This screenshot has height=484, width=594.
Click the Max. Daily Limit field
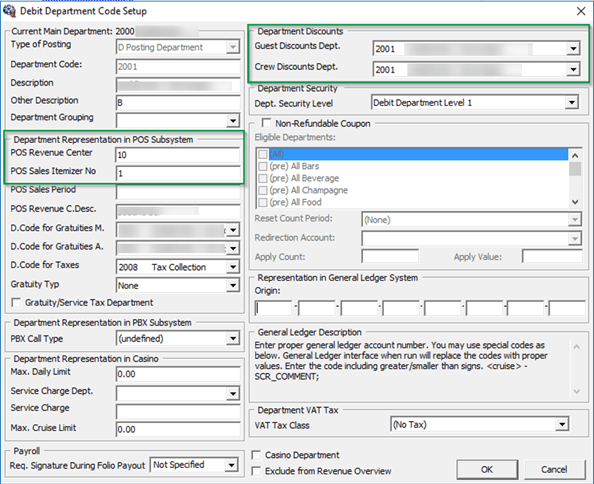(178, 374)
